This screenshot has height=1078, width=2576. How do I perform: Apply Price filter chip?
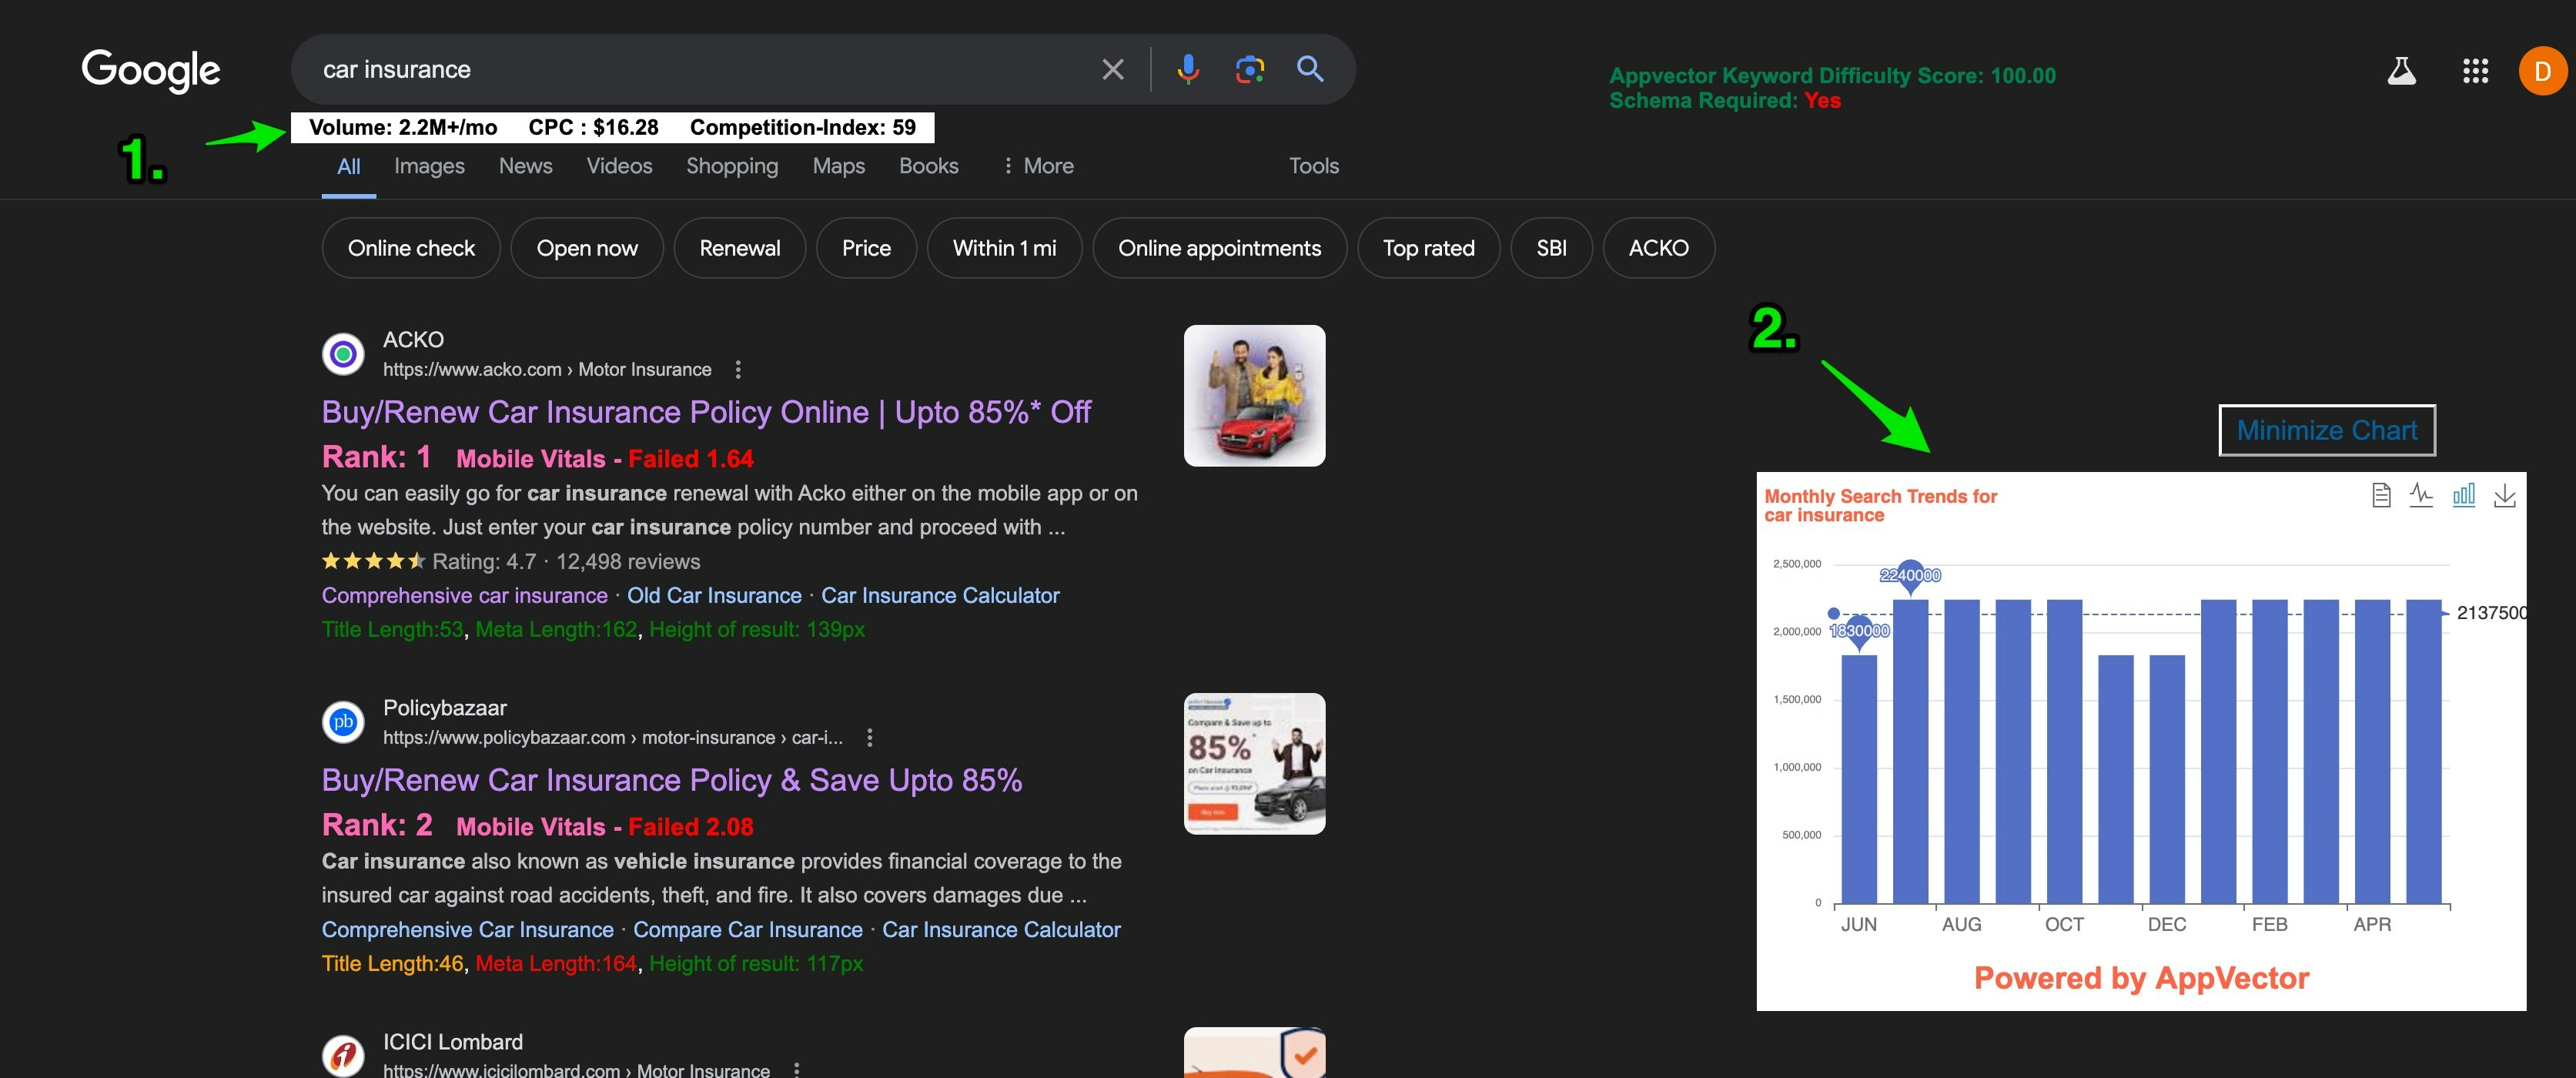coord(866,248)
